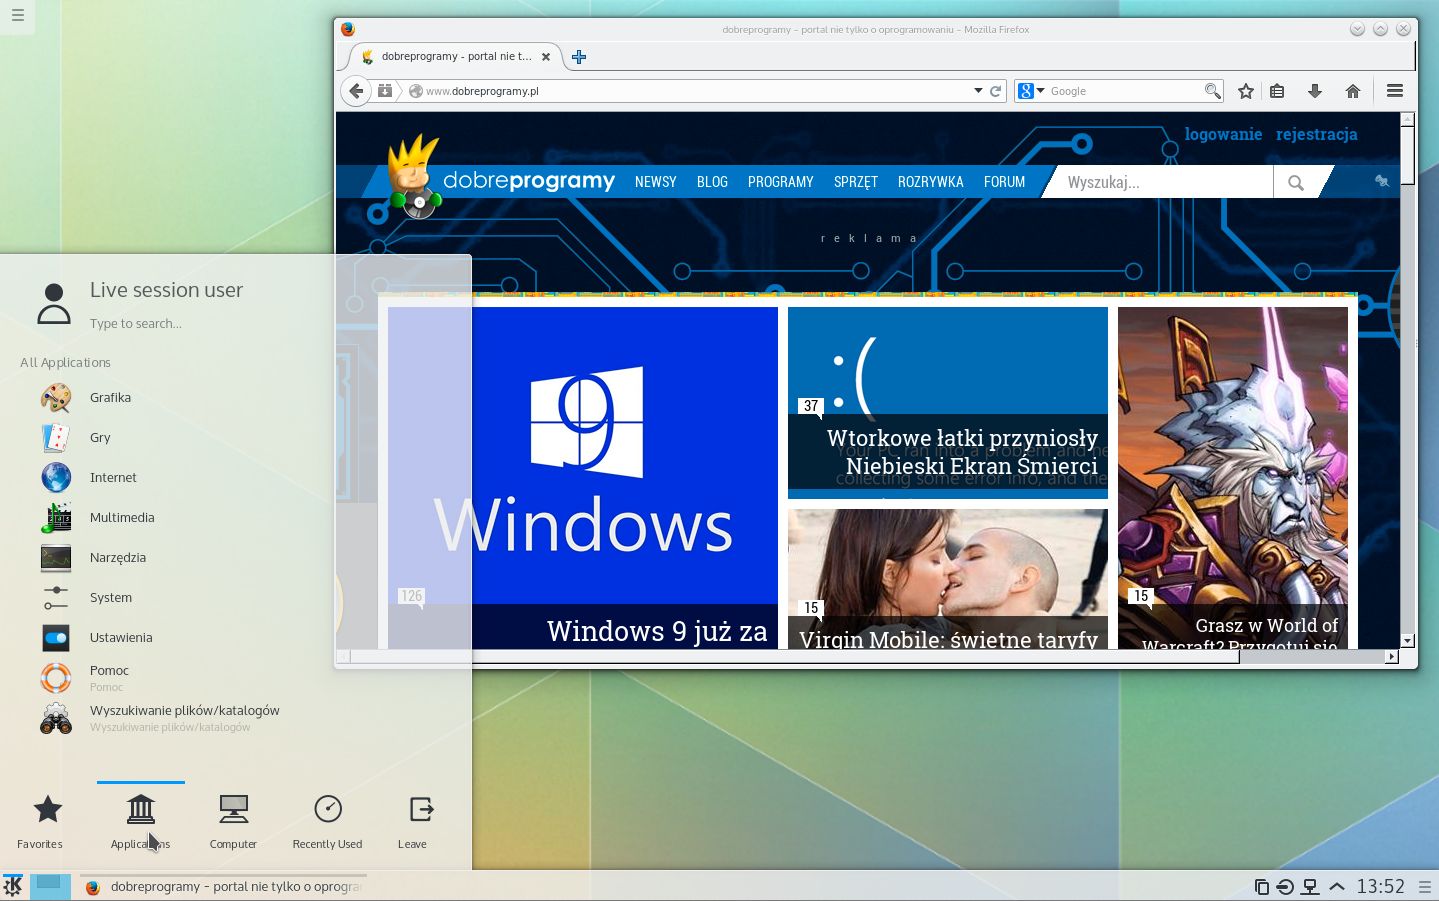Go back using Firefox back arrow
The width and height of the screenshot is (1439, 901).
[356, 91]
